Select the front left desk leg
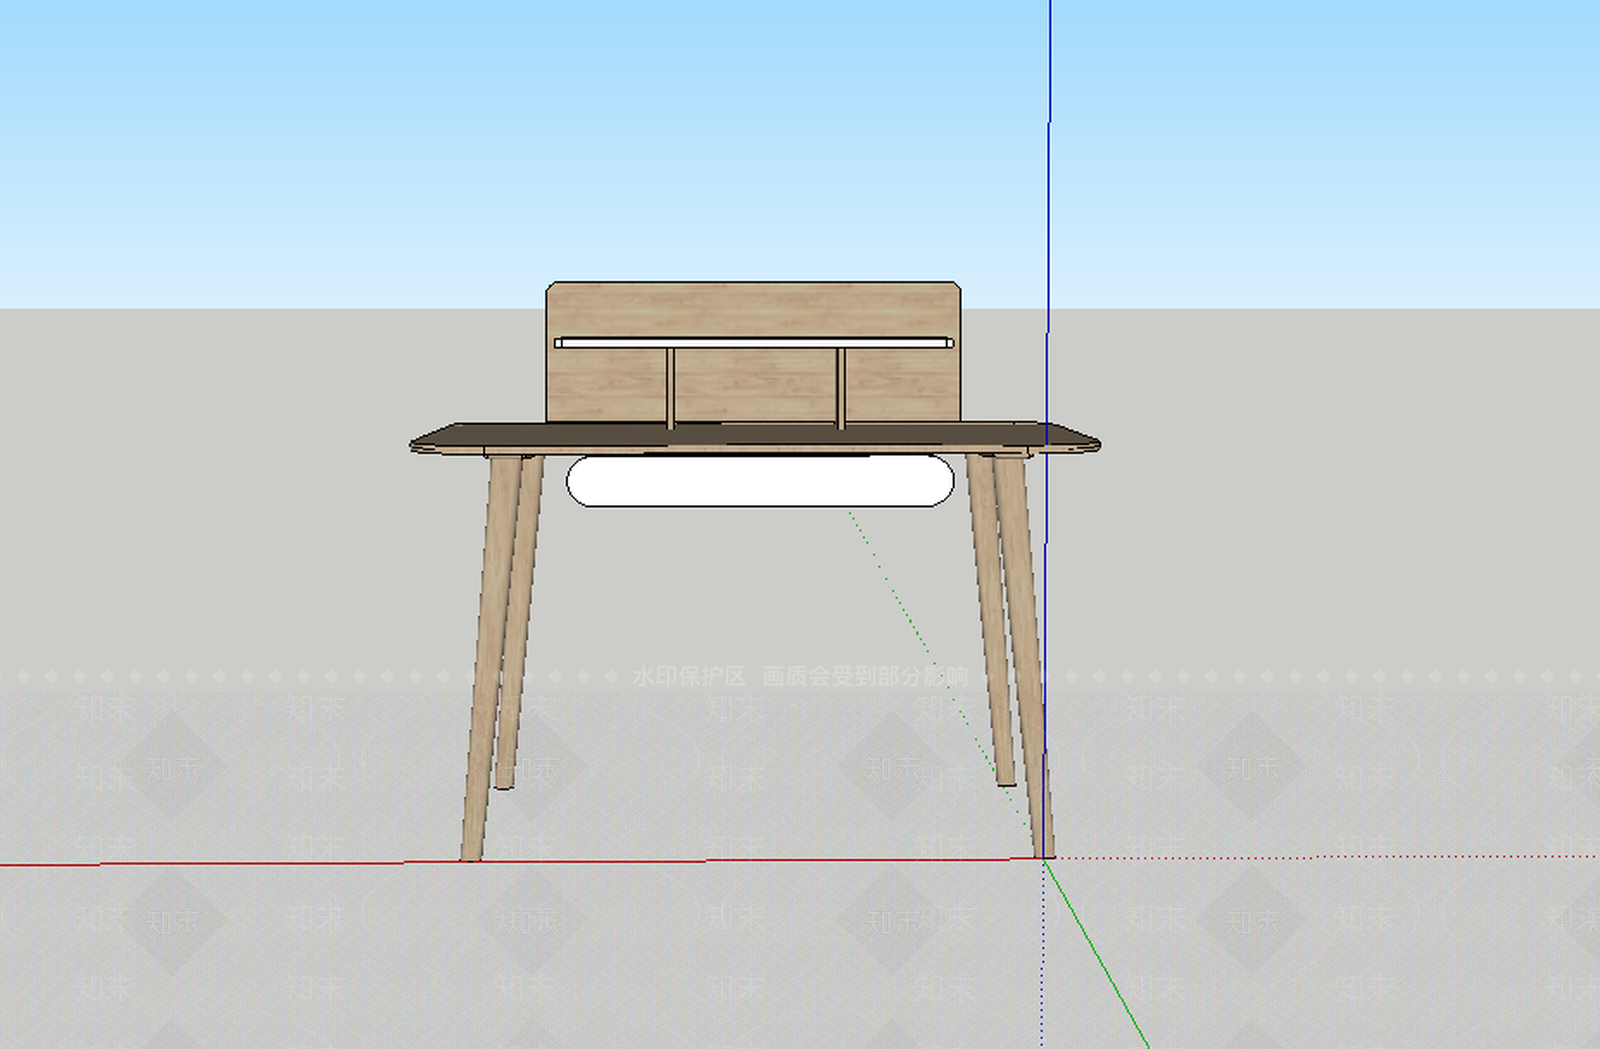The height and width of the screenshot is (1049, 1600). coord(490,658)
